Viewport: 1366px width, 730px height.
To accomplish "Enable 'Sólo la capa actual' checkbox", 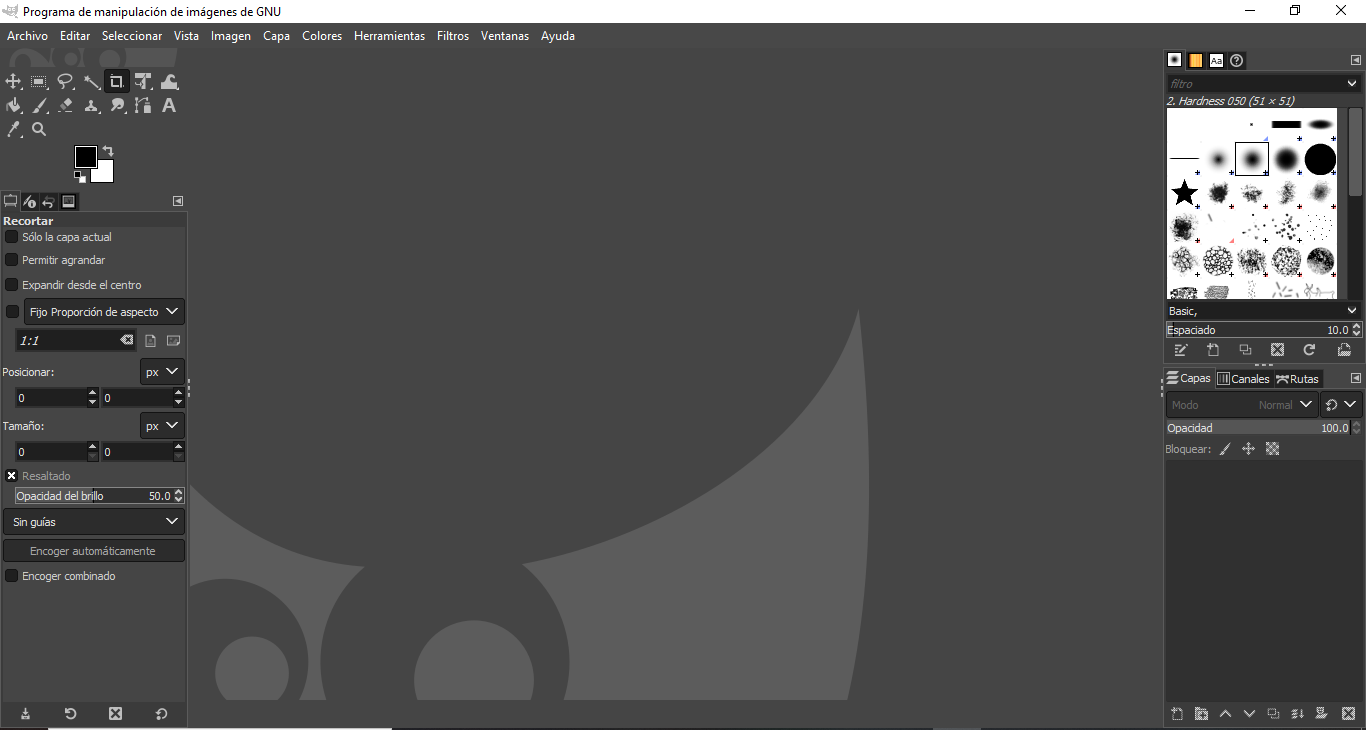I will coord(12,237).
